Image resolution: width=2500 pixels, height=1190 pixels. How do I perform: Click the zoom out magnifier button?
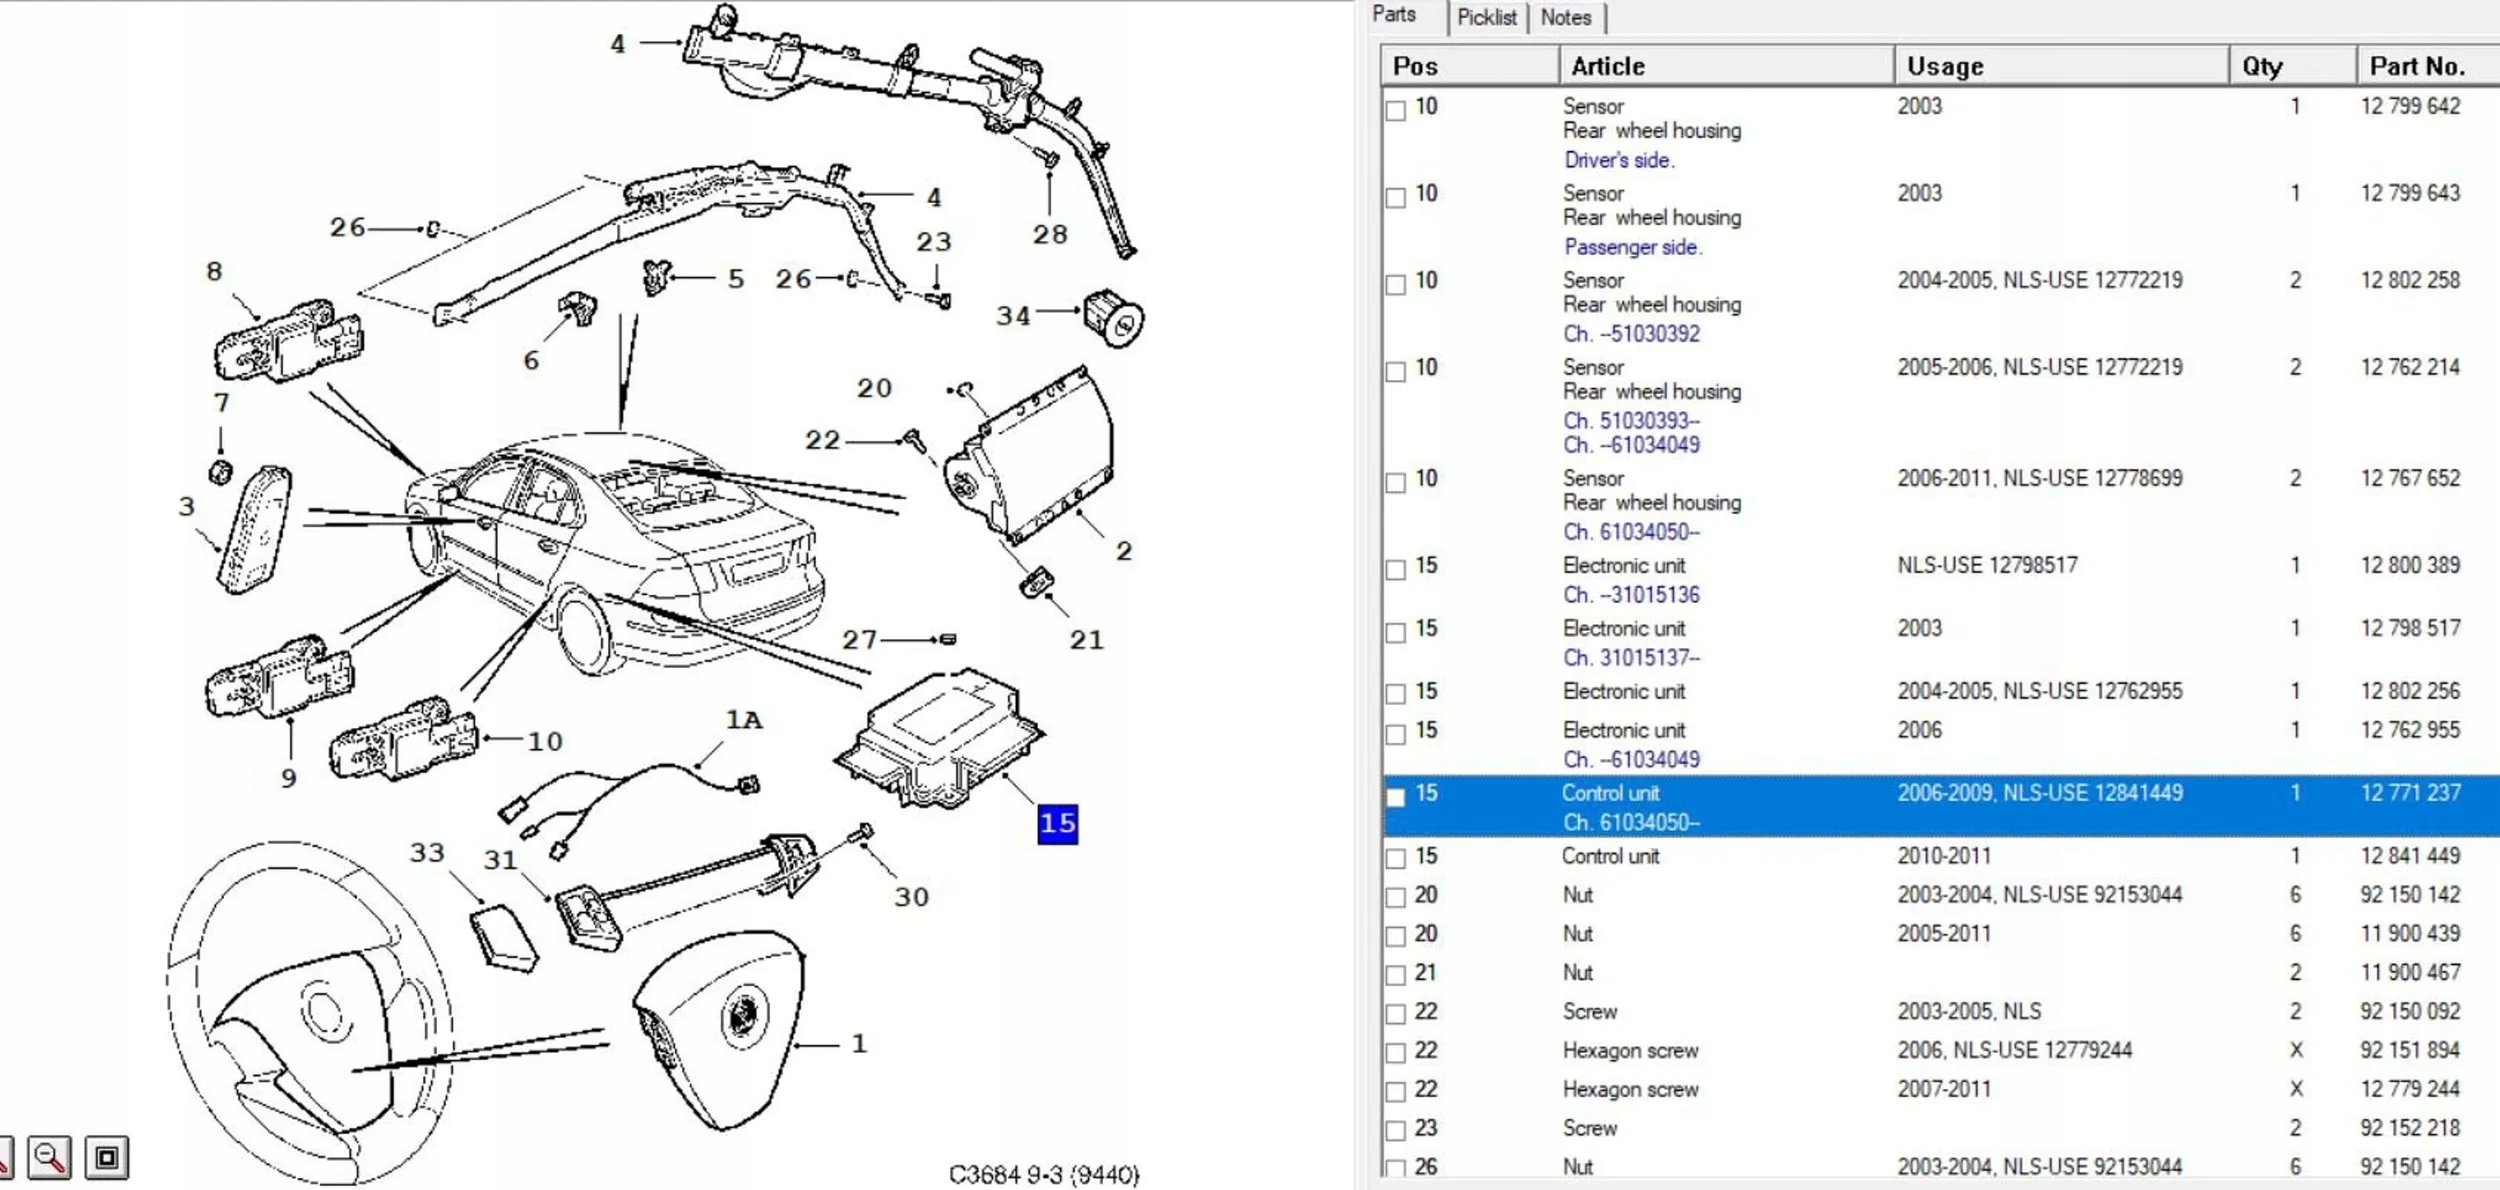tap(49, 1158)
